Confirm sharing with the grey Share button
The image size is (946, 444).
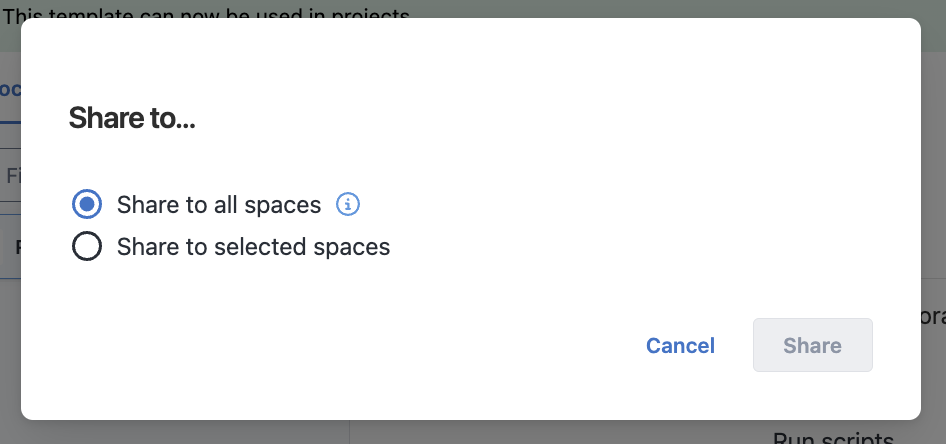[x=812, y=345]
